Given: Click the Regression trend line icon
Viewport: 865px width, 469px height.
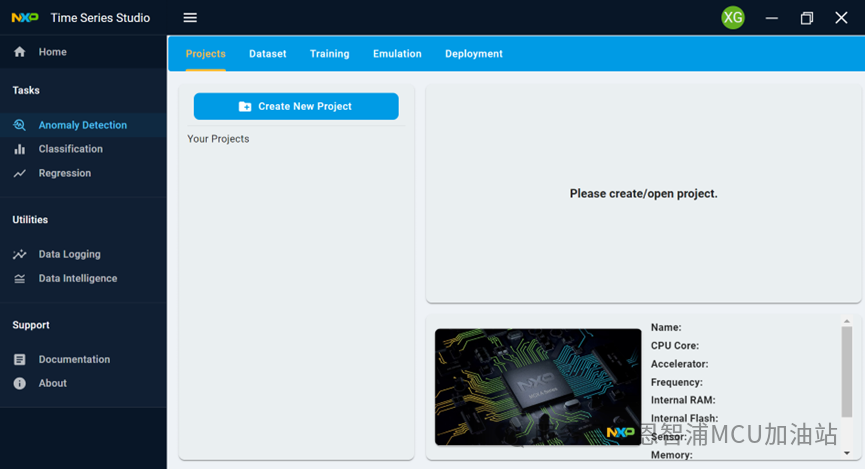Looking at the screenshot, I should click(20, 173).
